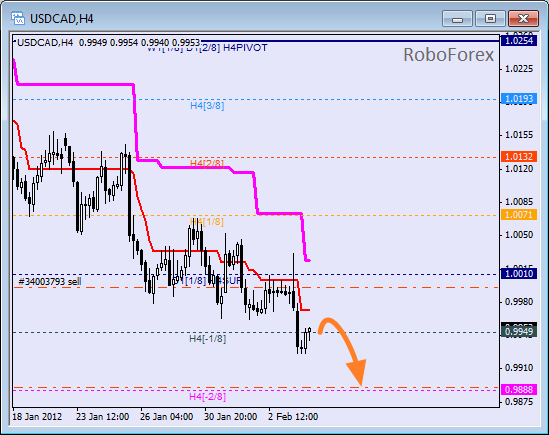Image resolution: width=549 pixels, height=435 pixels.
Task: Minimize the USDCAD,H4 chart window
Action: (457, 19)
